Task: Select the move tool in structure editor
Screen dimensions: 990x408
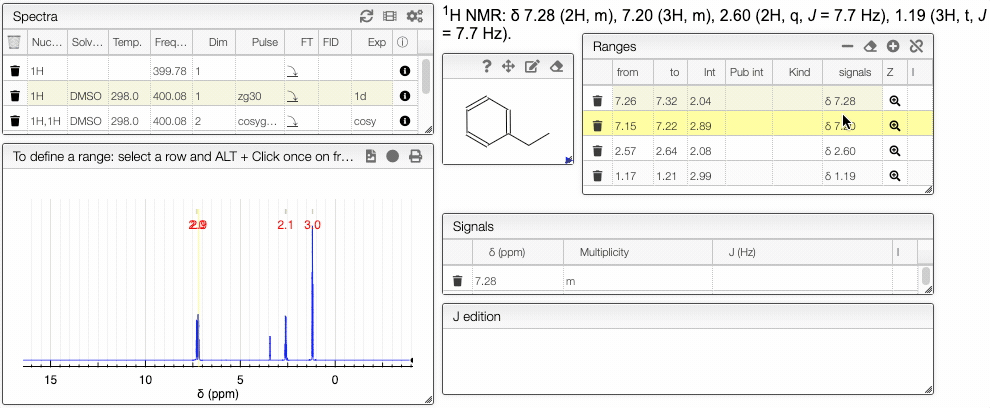Action: [x=508, y=66]
